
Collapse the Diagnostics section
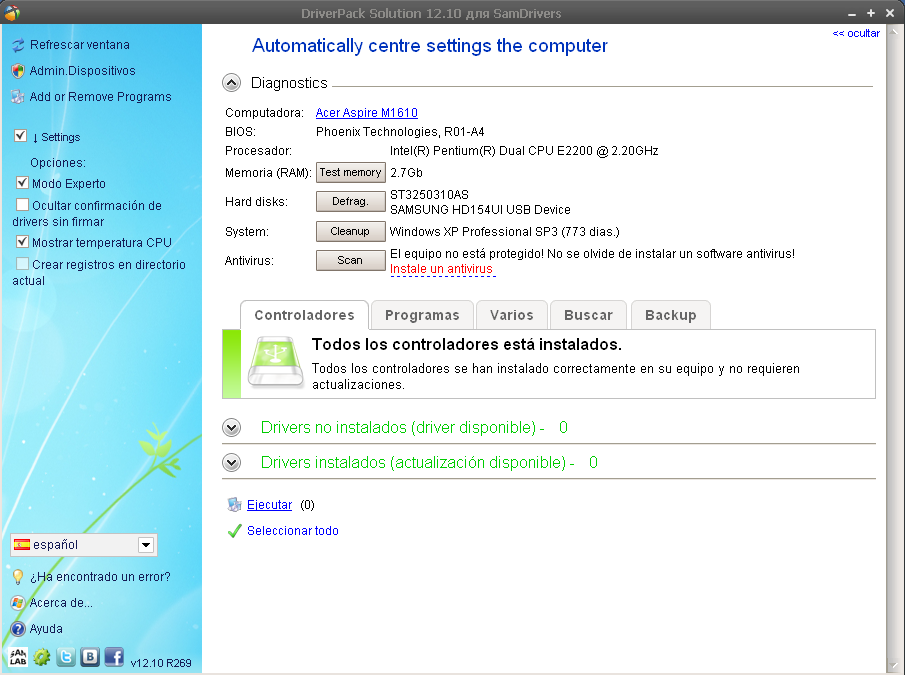231,83
